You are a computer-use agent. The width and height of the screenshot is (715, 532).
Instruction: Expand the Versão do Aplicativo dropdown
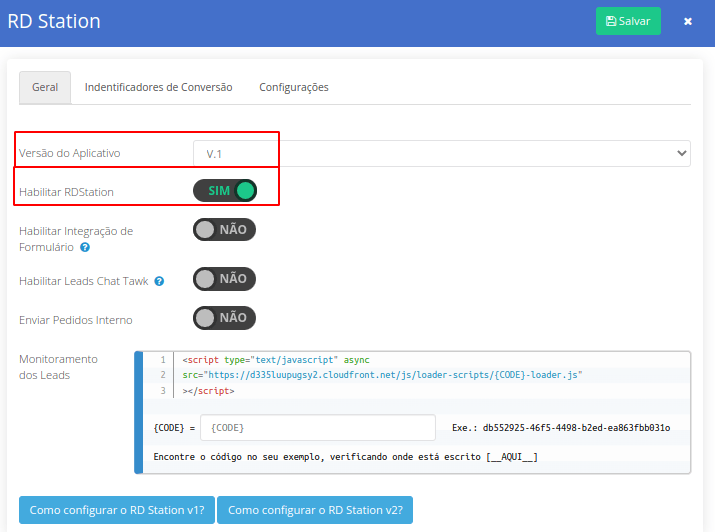point(441,153)
